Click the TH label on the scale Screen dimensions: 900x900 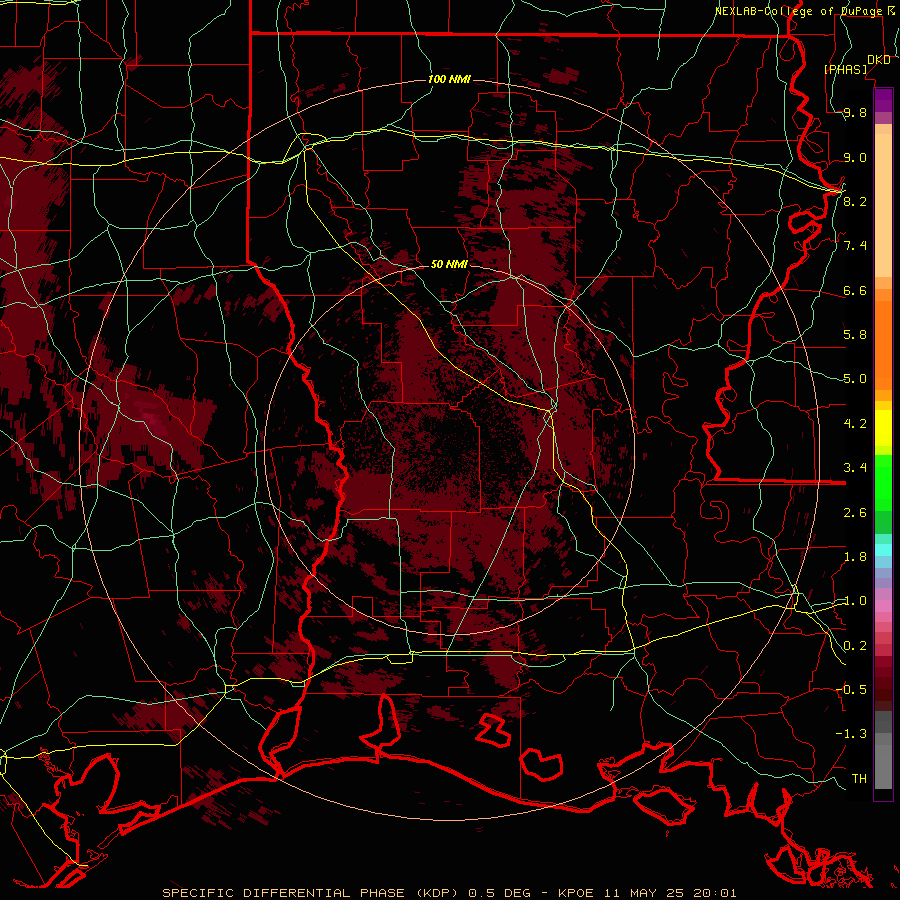click(x=859, y=779)
